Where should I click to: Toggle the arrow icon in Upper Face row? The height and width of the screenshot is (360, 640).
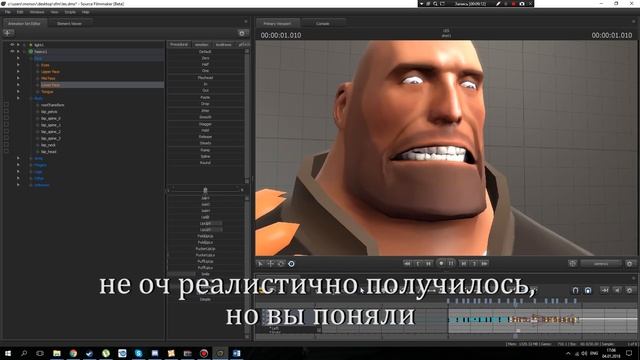(18, 71)
